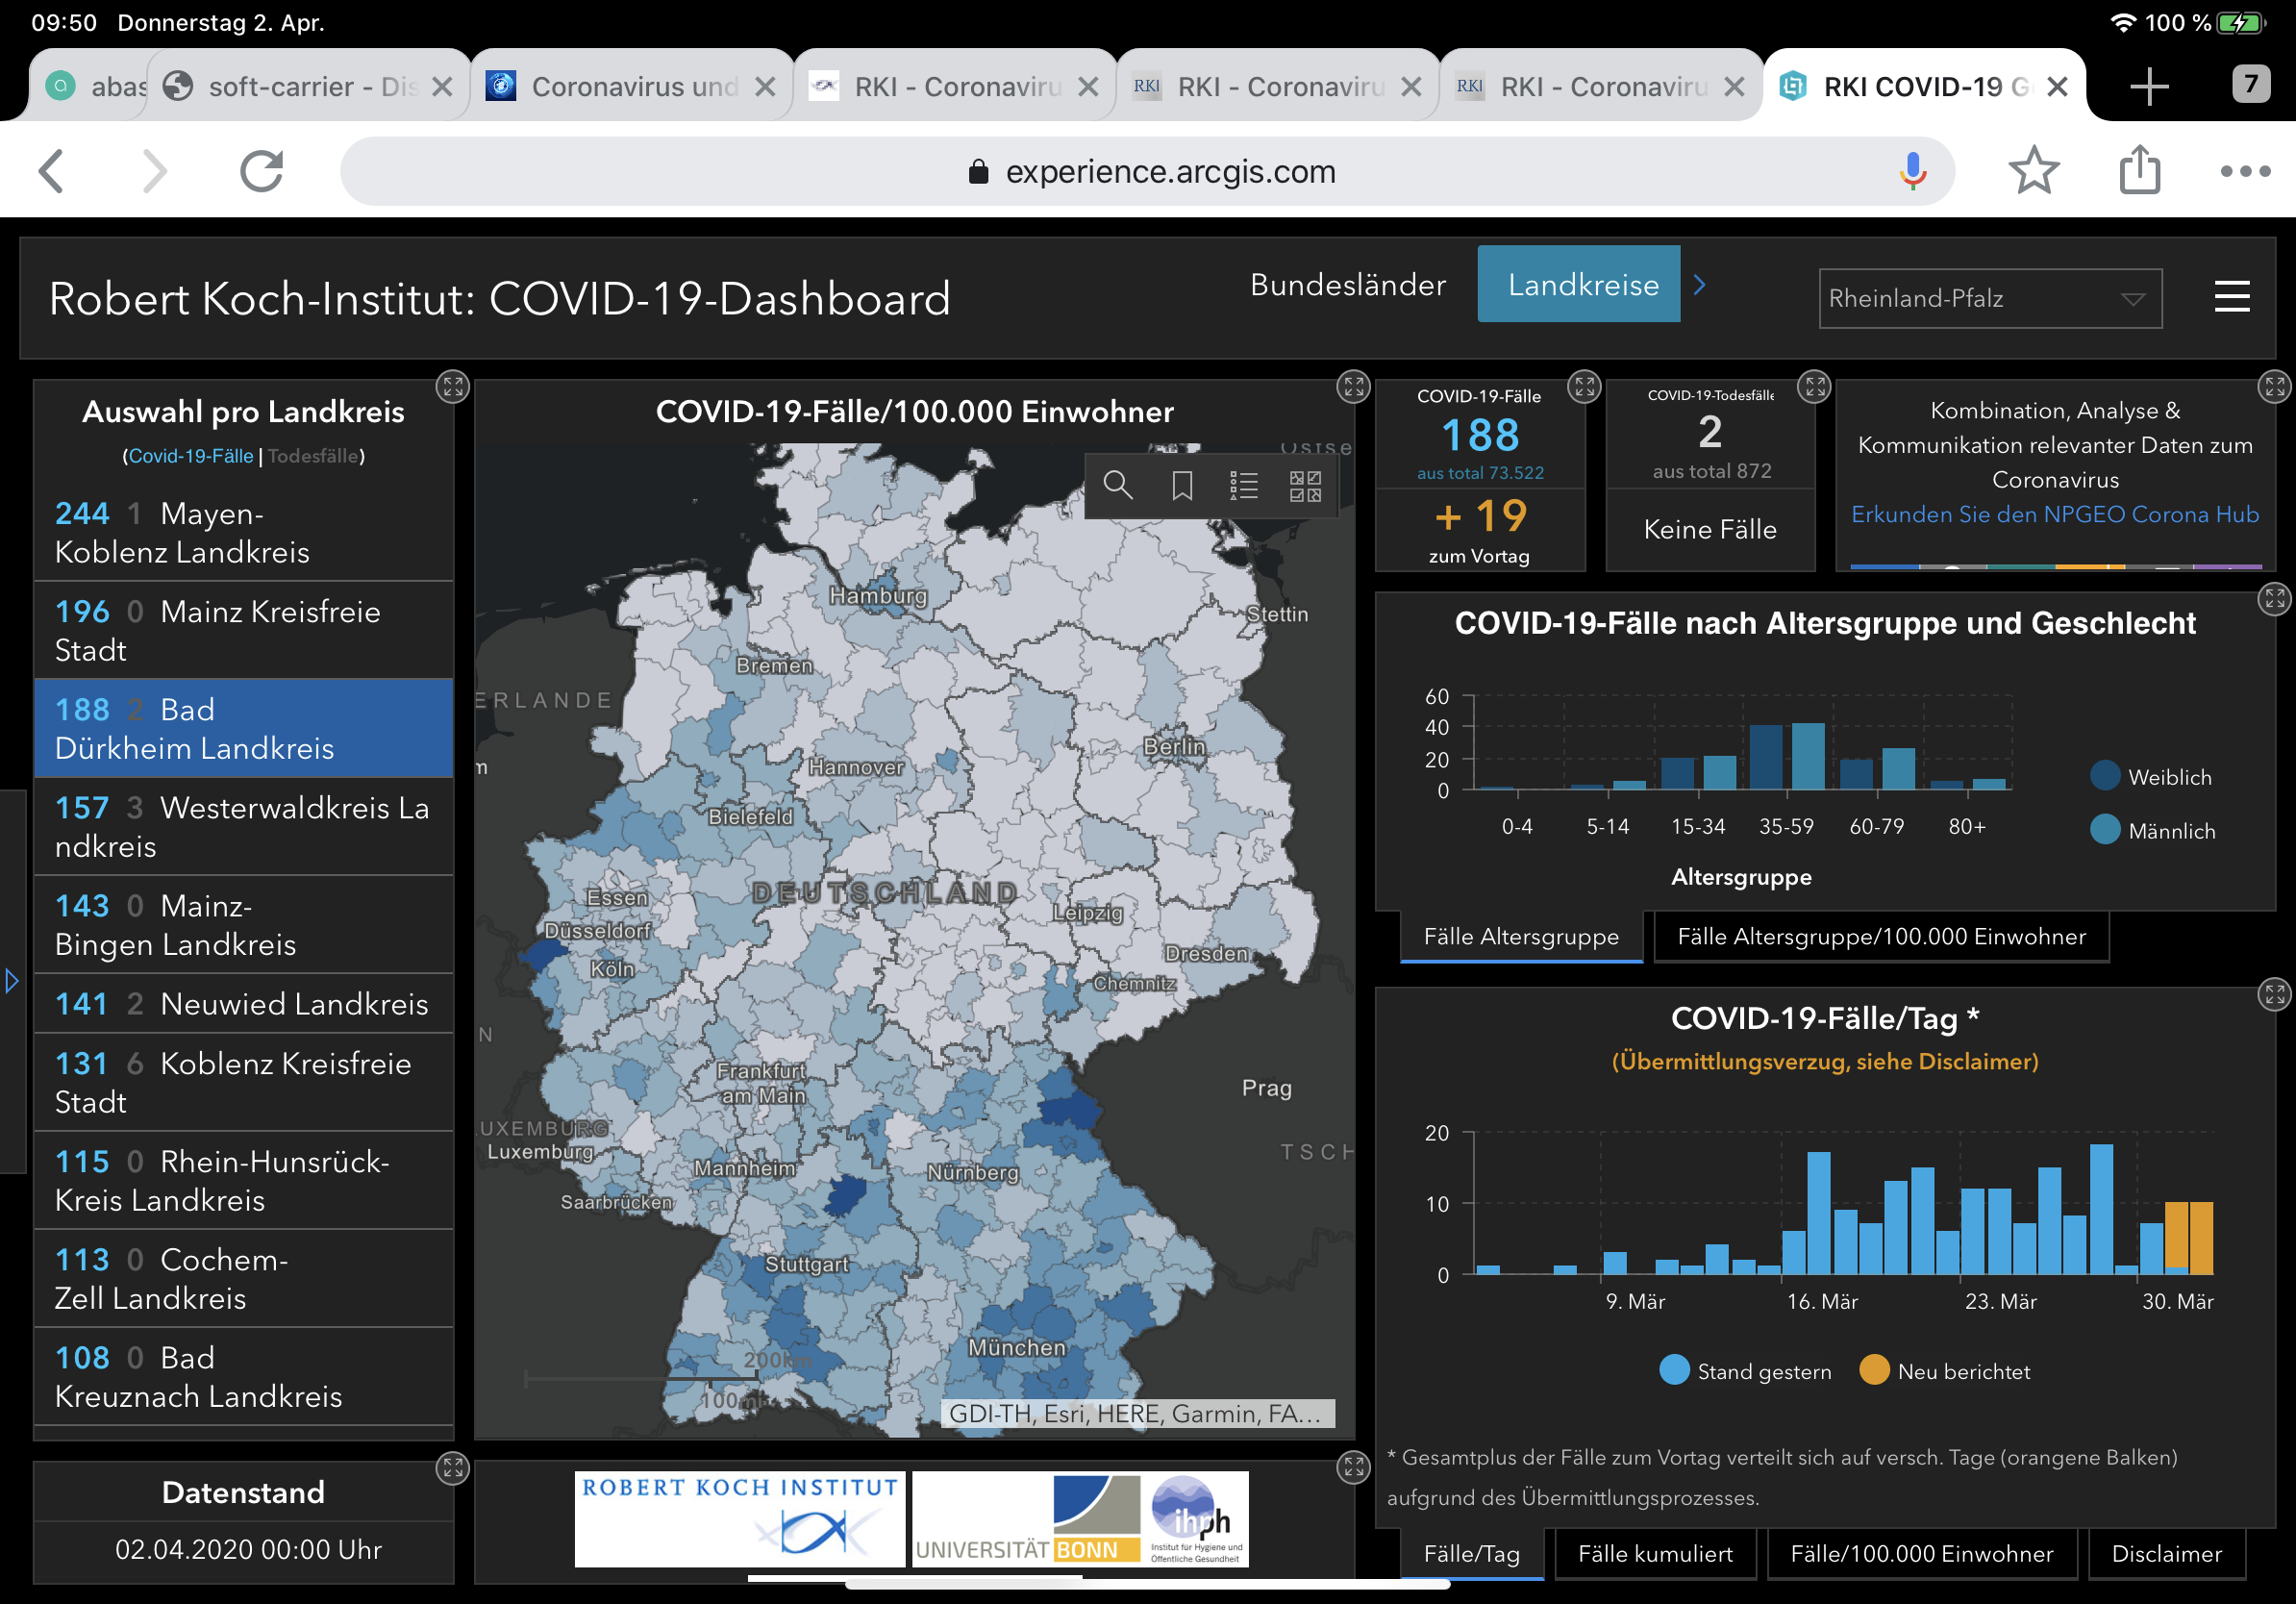Viewport: 2296px width, 1604px height.
Task: Open the hamburger menu in dashboard header
Action: point(2231,297)
